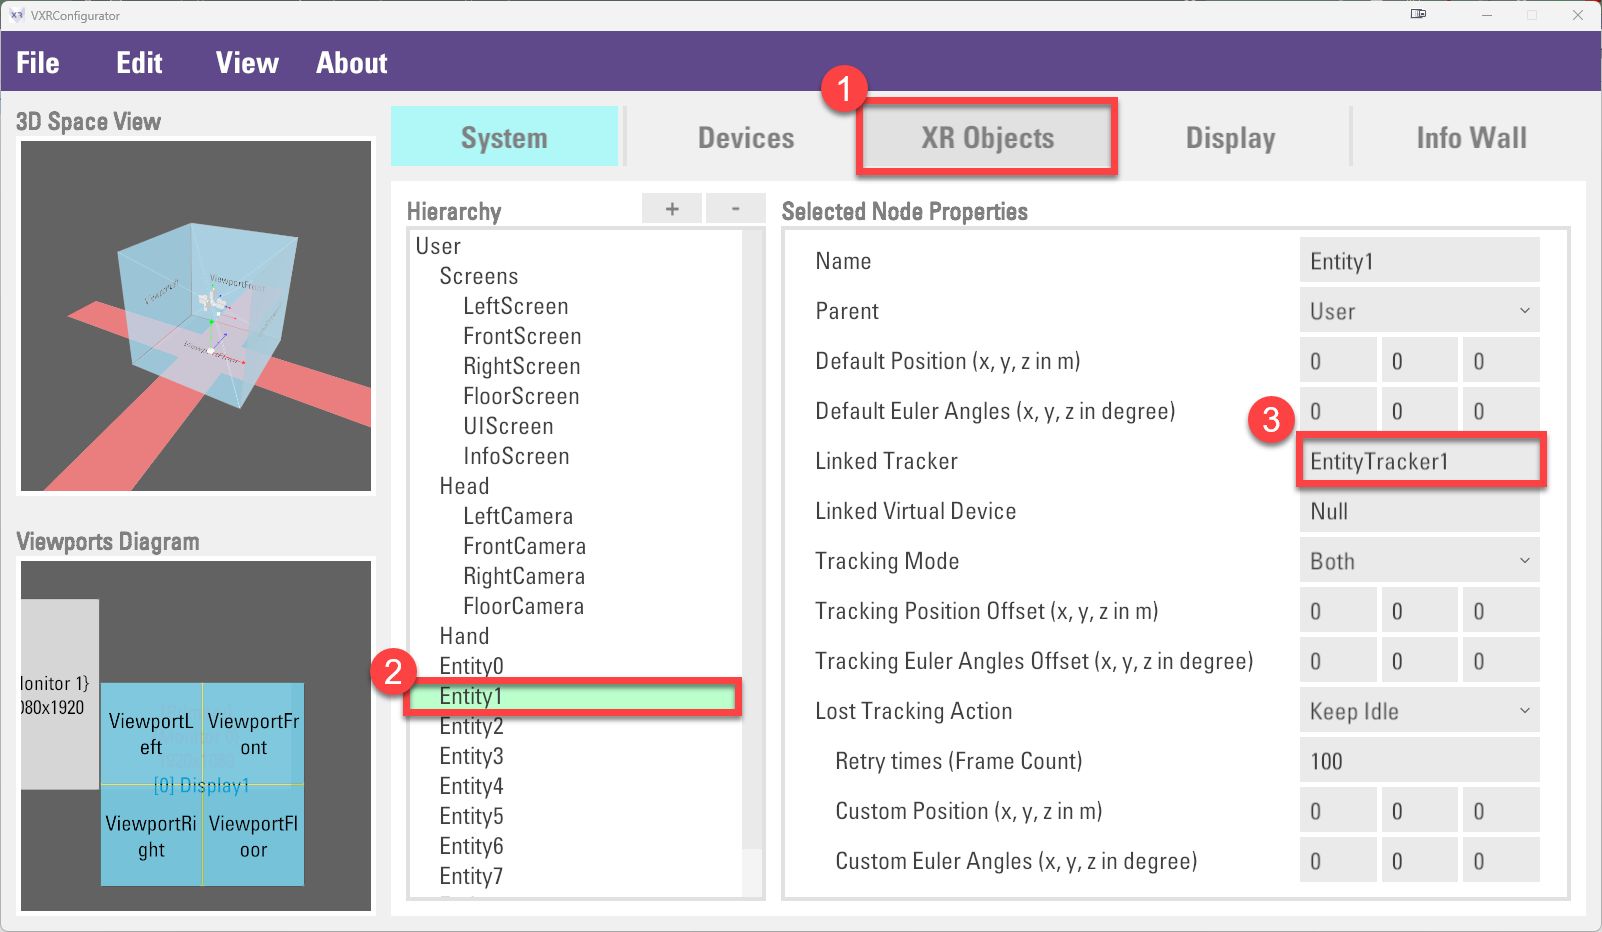This screenshot has height=932, width=1602.
Task: Select the System tab
Action: pos(504,138)
